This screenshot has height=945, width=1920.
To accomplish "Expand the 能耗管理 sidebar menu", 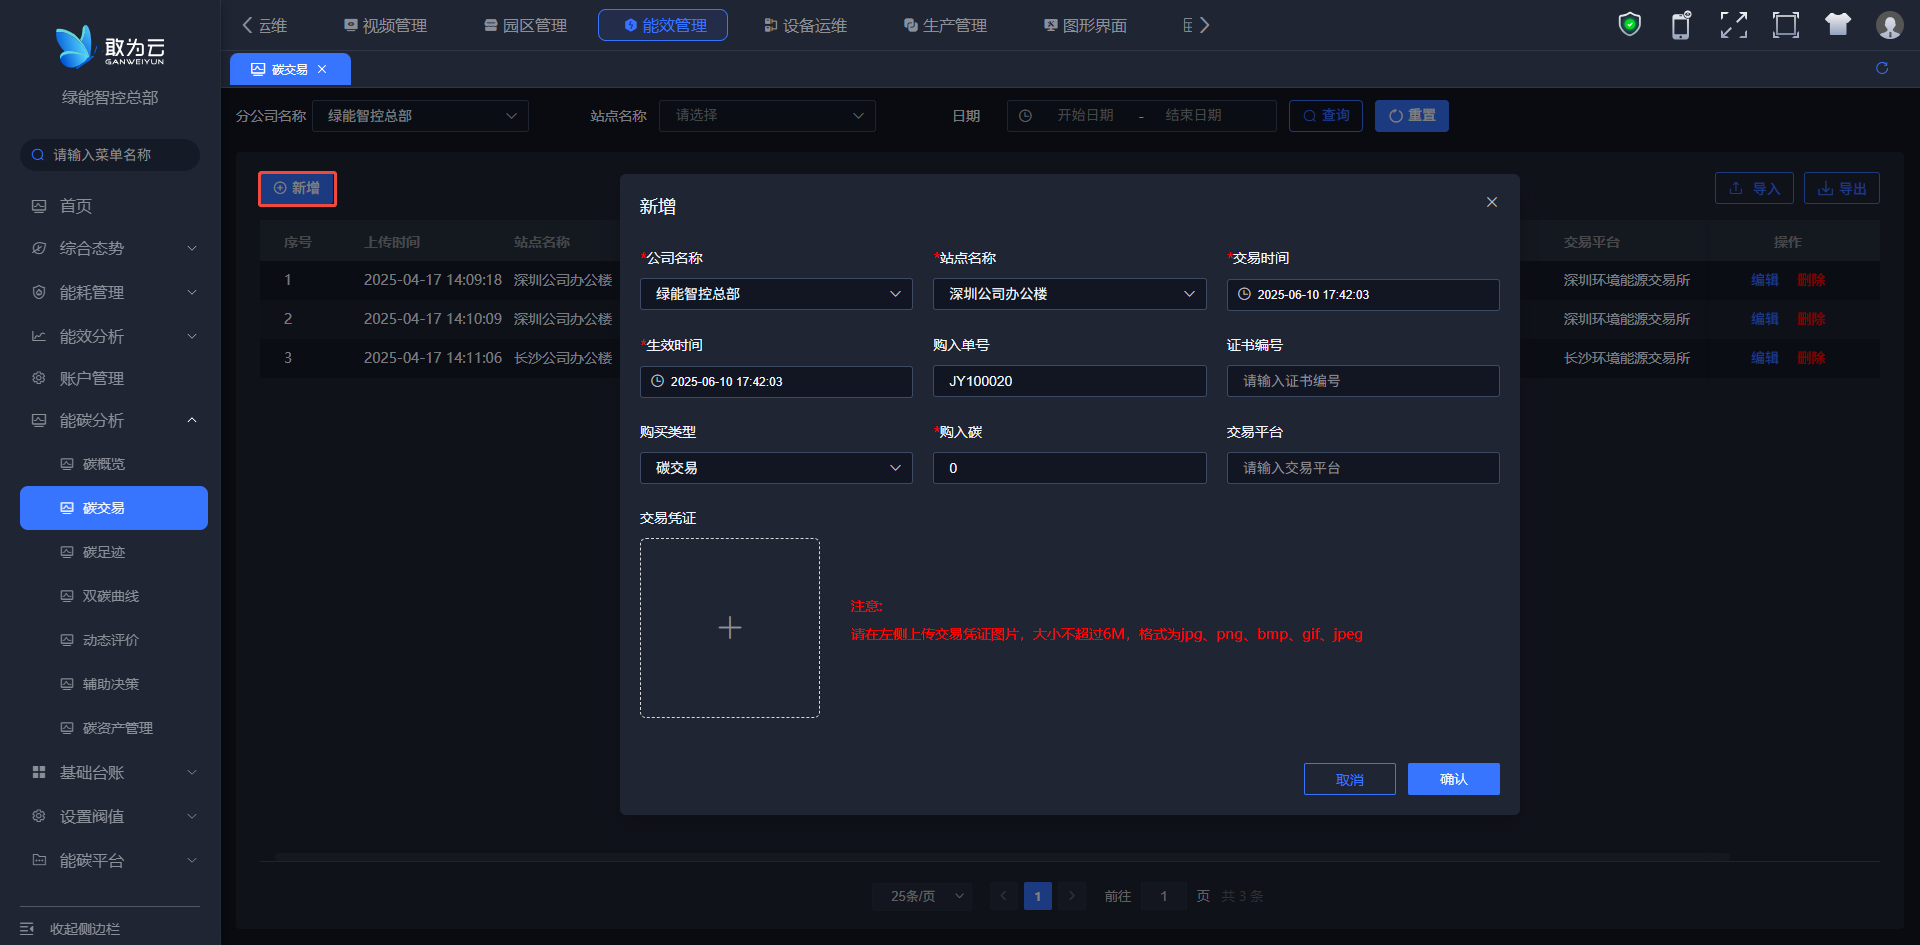I will pos(114,292).
